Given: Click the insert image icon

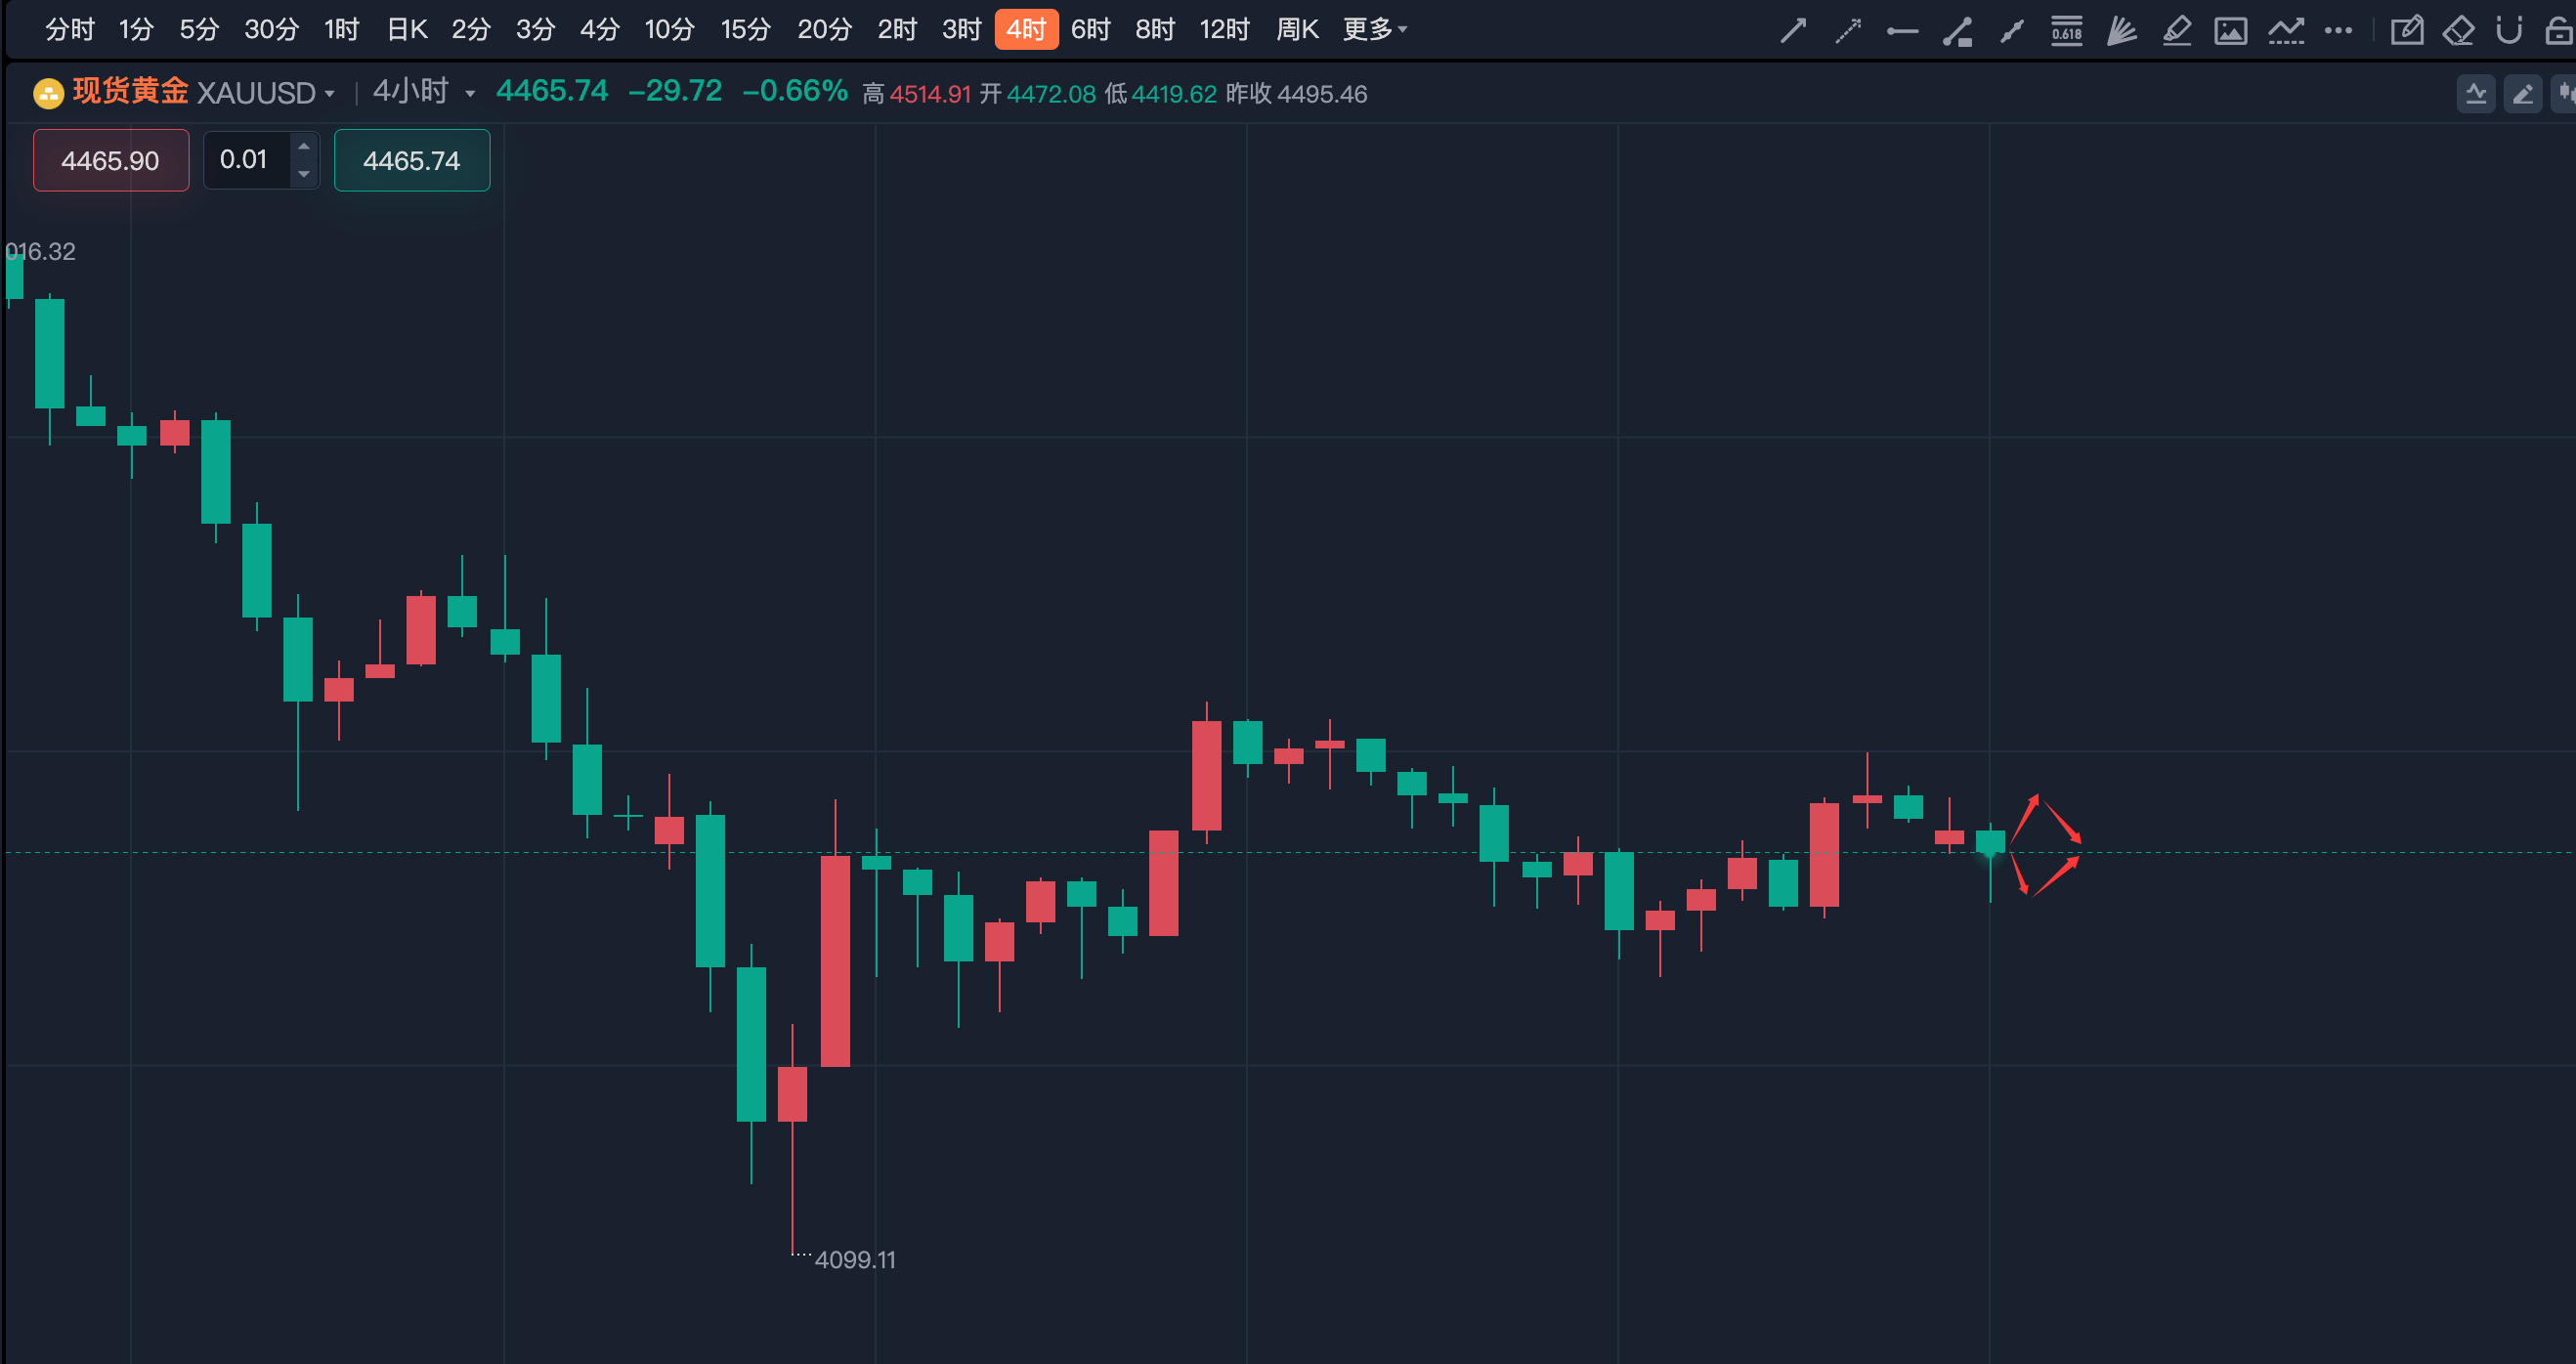Looking at the screenshot, I should [x=2230, y=31].
